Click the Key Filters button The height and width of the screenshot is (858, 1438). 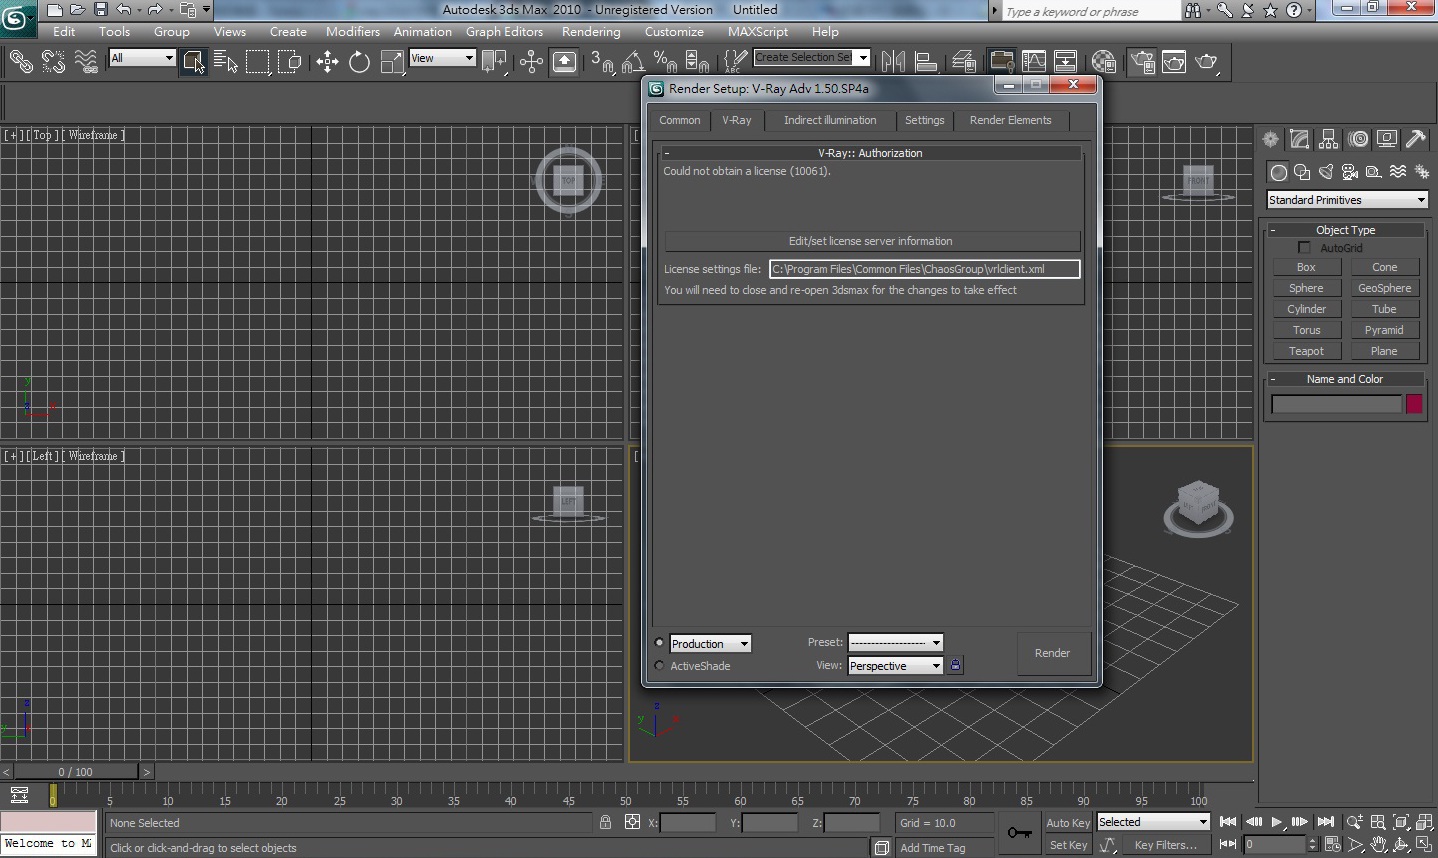pyautogui.click(x=1165, y=845)
